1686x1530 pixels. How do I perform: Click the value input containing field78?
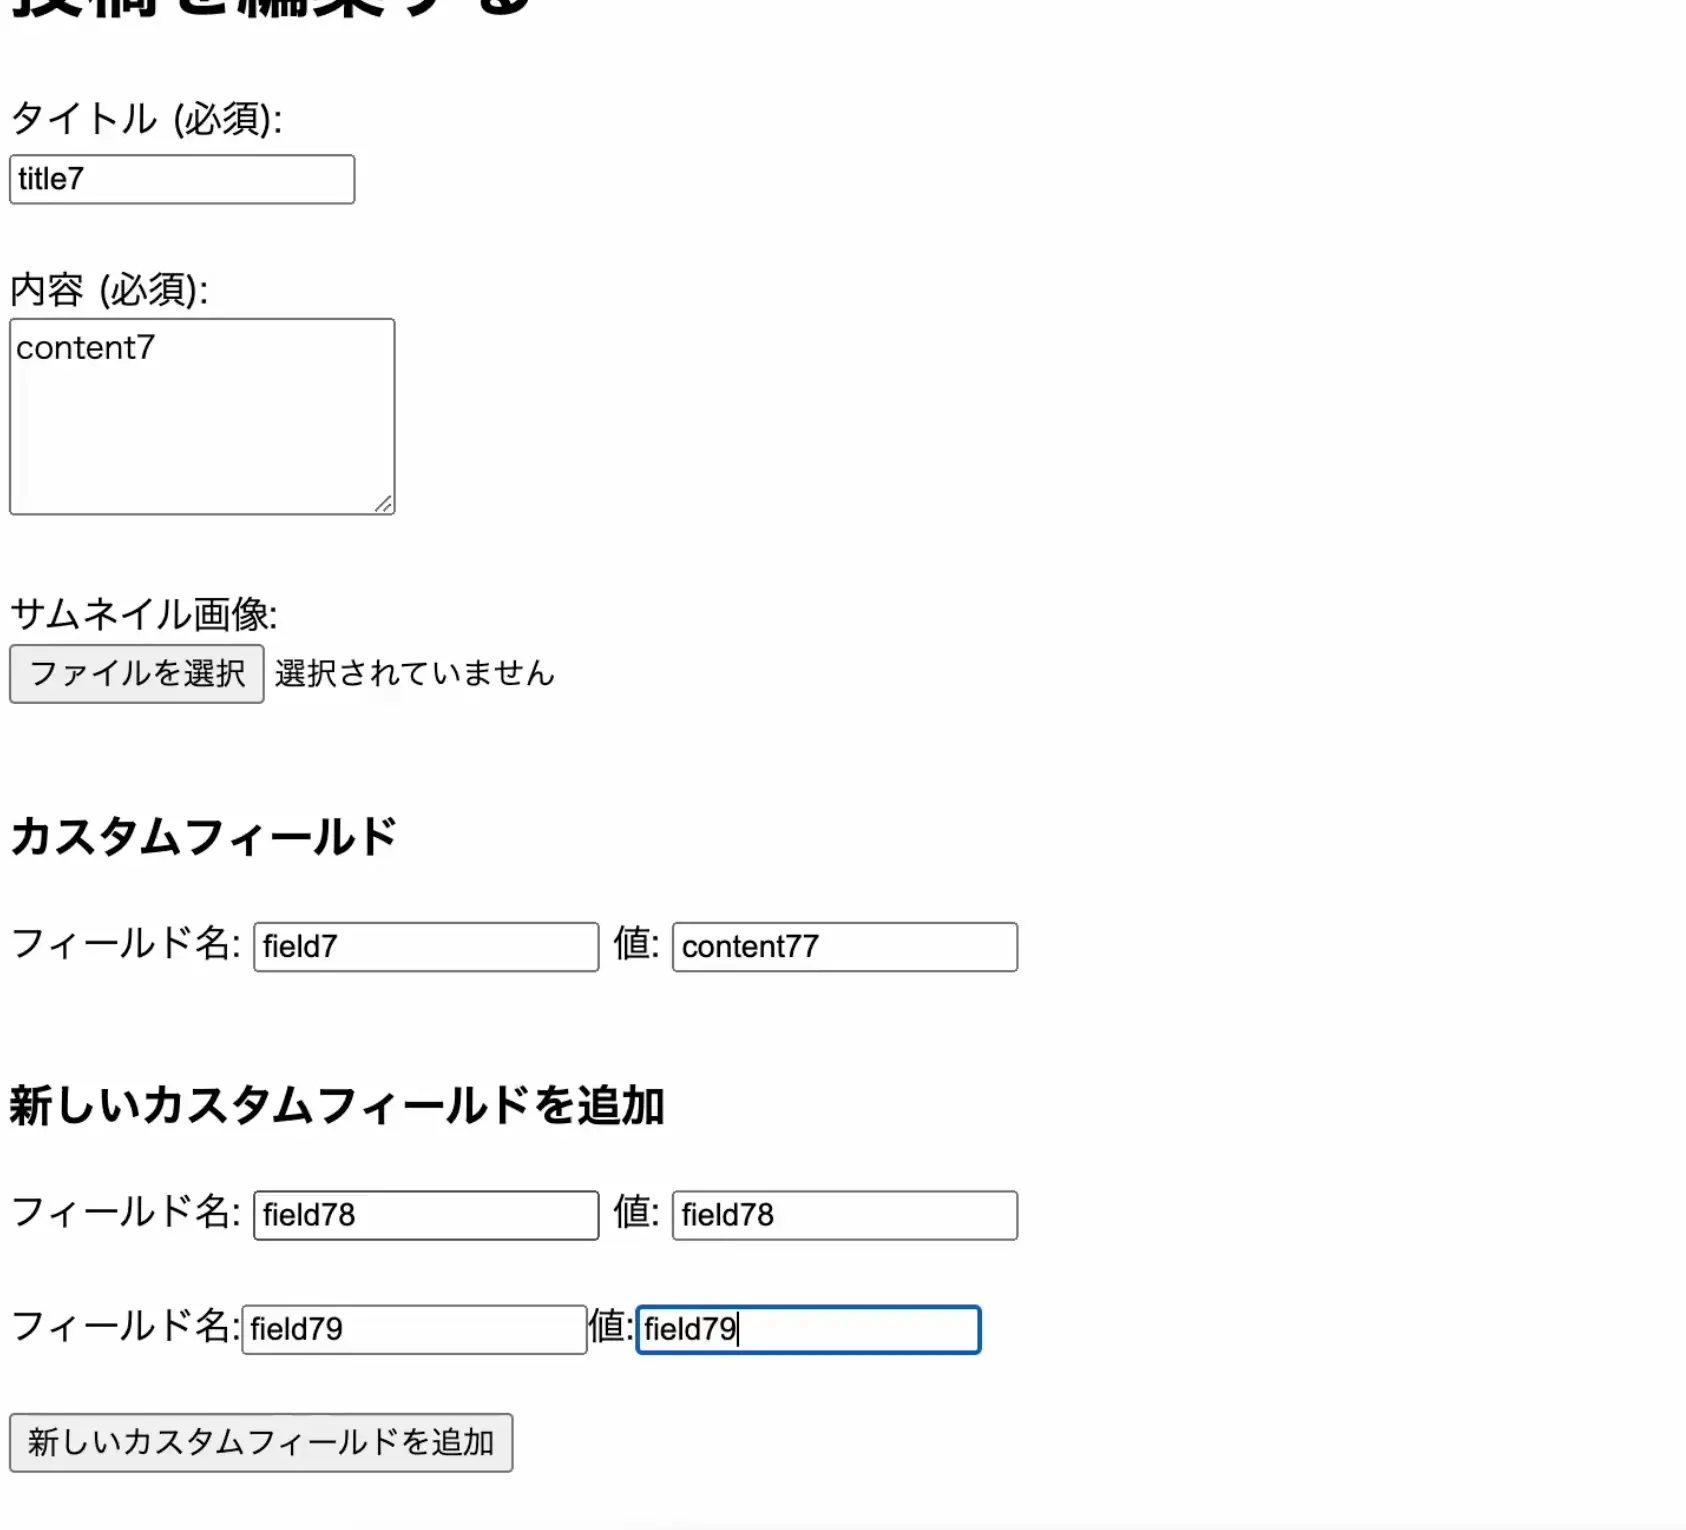click(x=845, y=1215)
